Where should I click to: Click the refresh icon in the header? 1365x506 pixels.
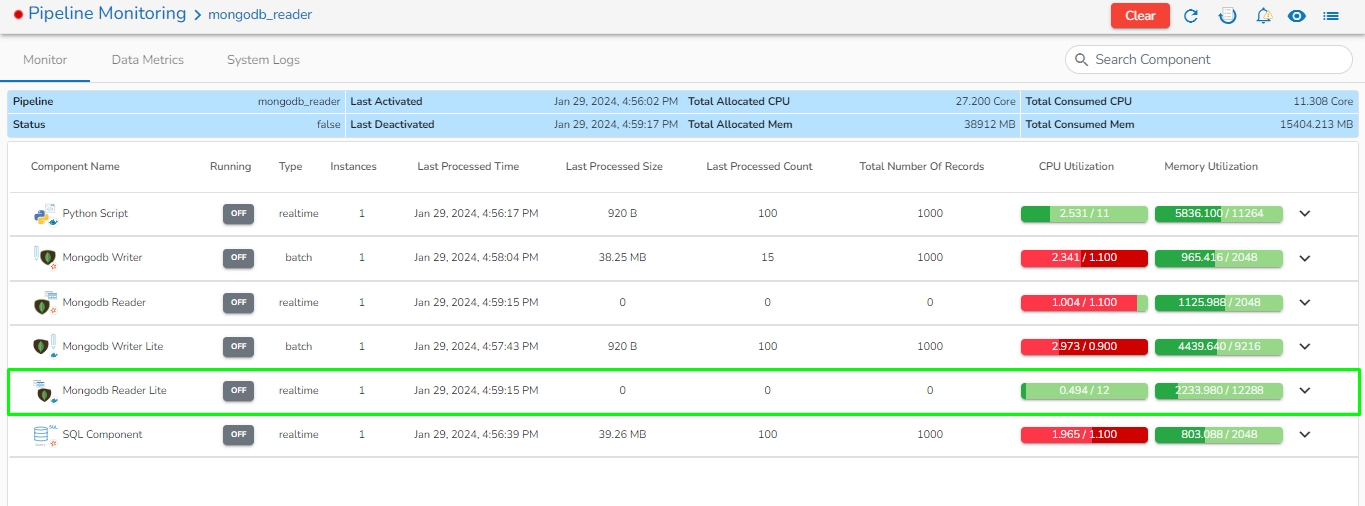(x=1191, y=16)
